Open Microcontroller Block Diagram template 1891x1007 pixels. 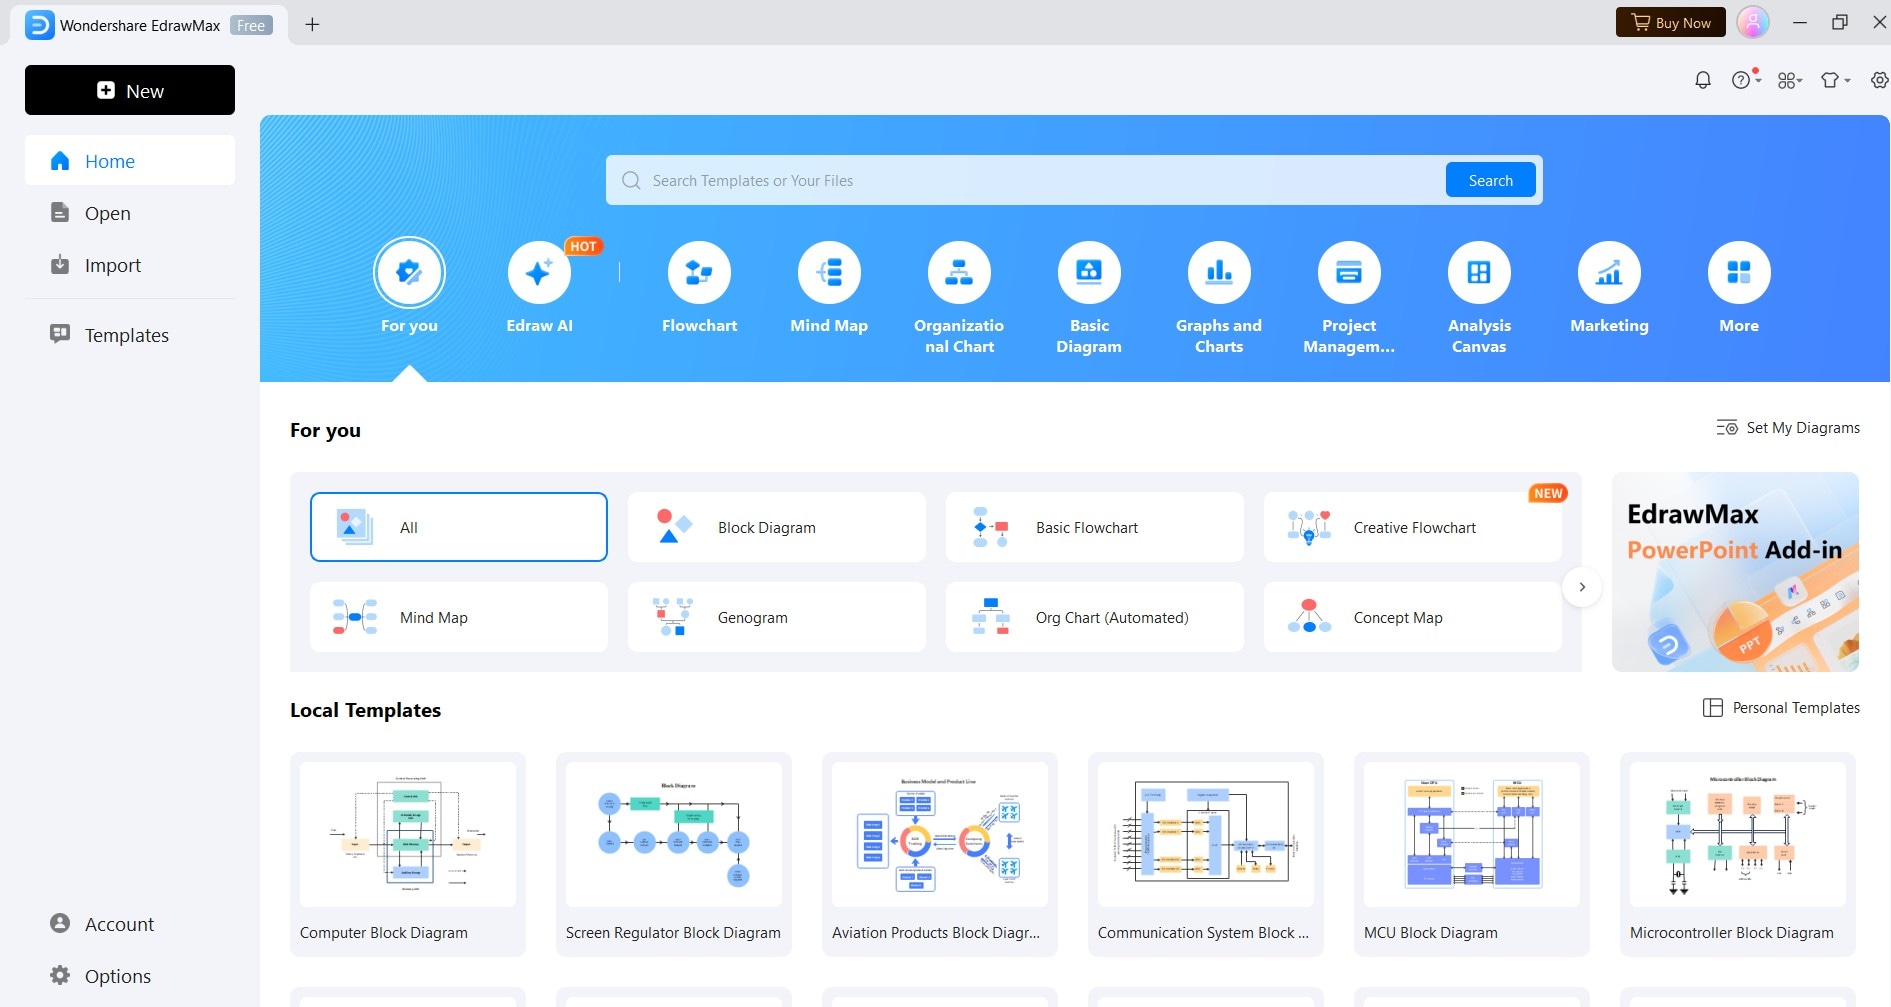pos(1738,854)
